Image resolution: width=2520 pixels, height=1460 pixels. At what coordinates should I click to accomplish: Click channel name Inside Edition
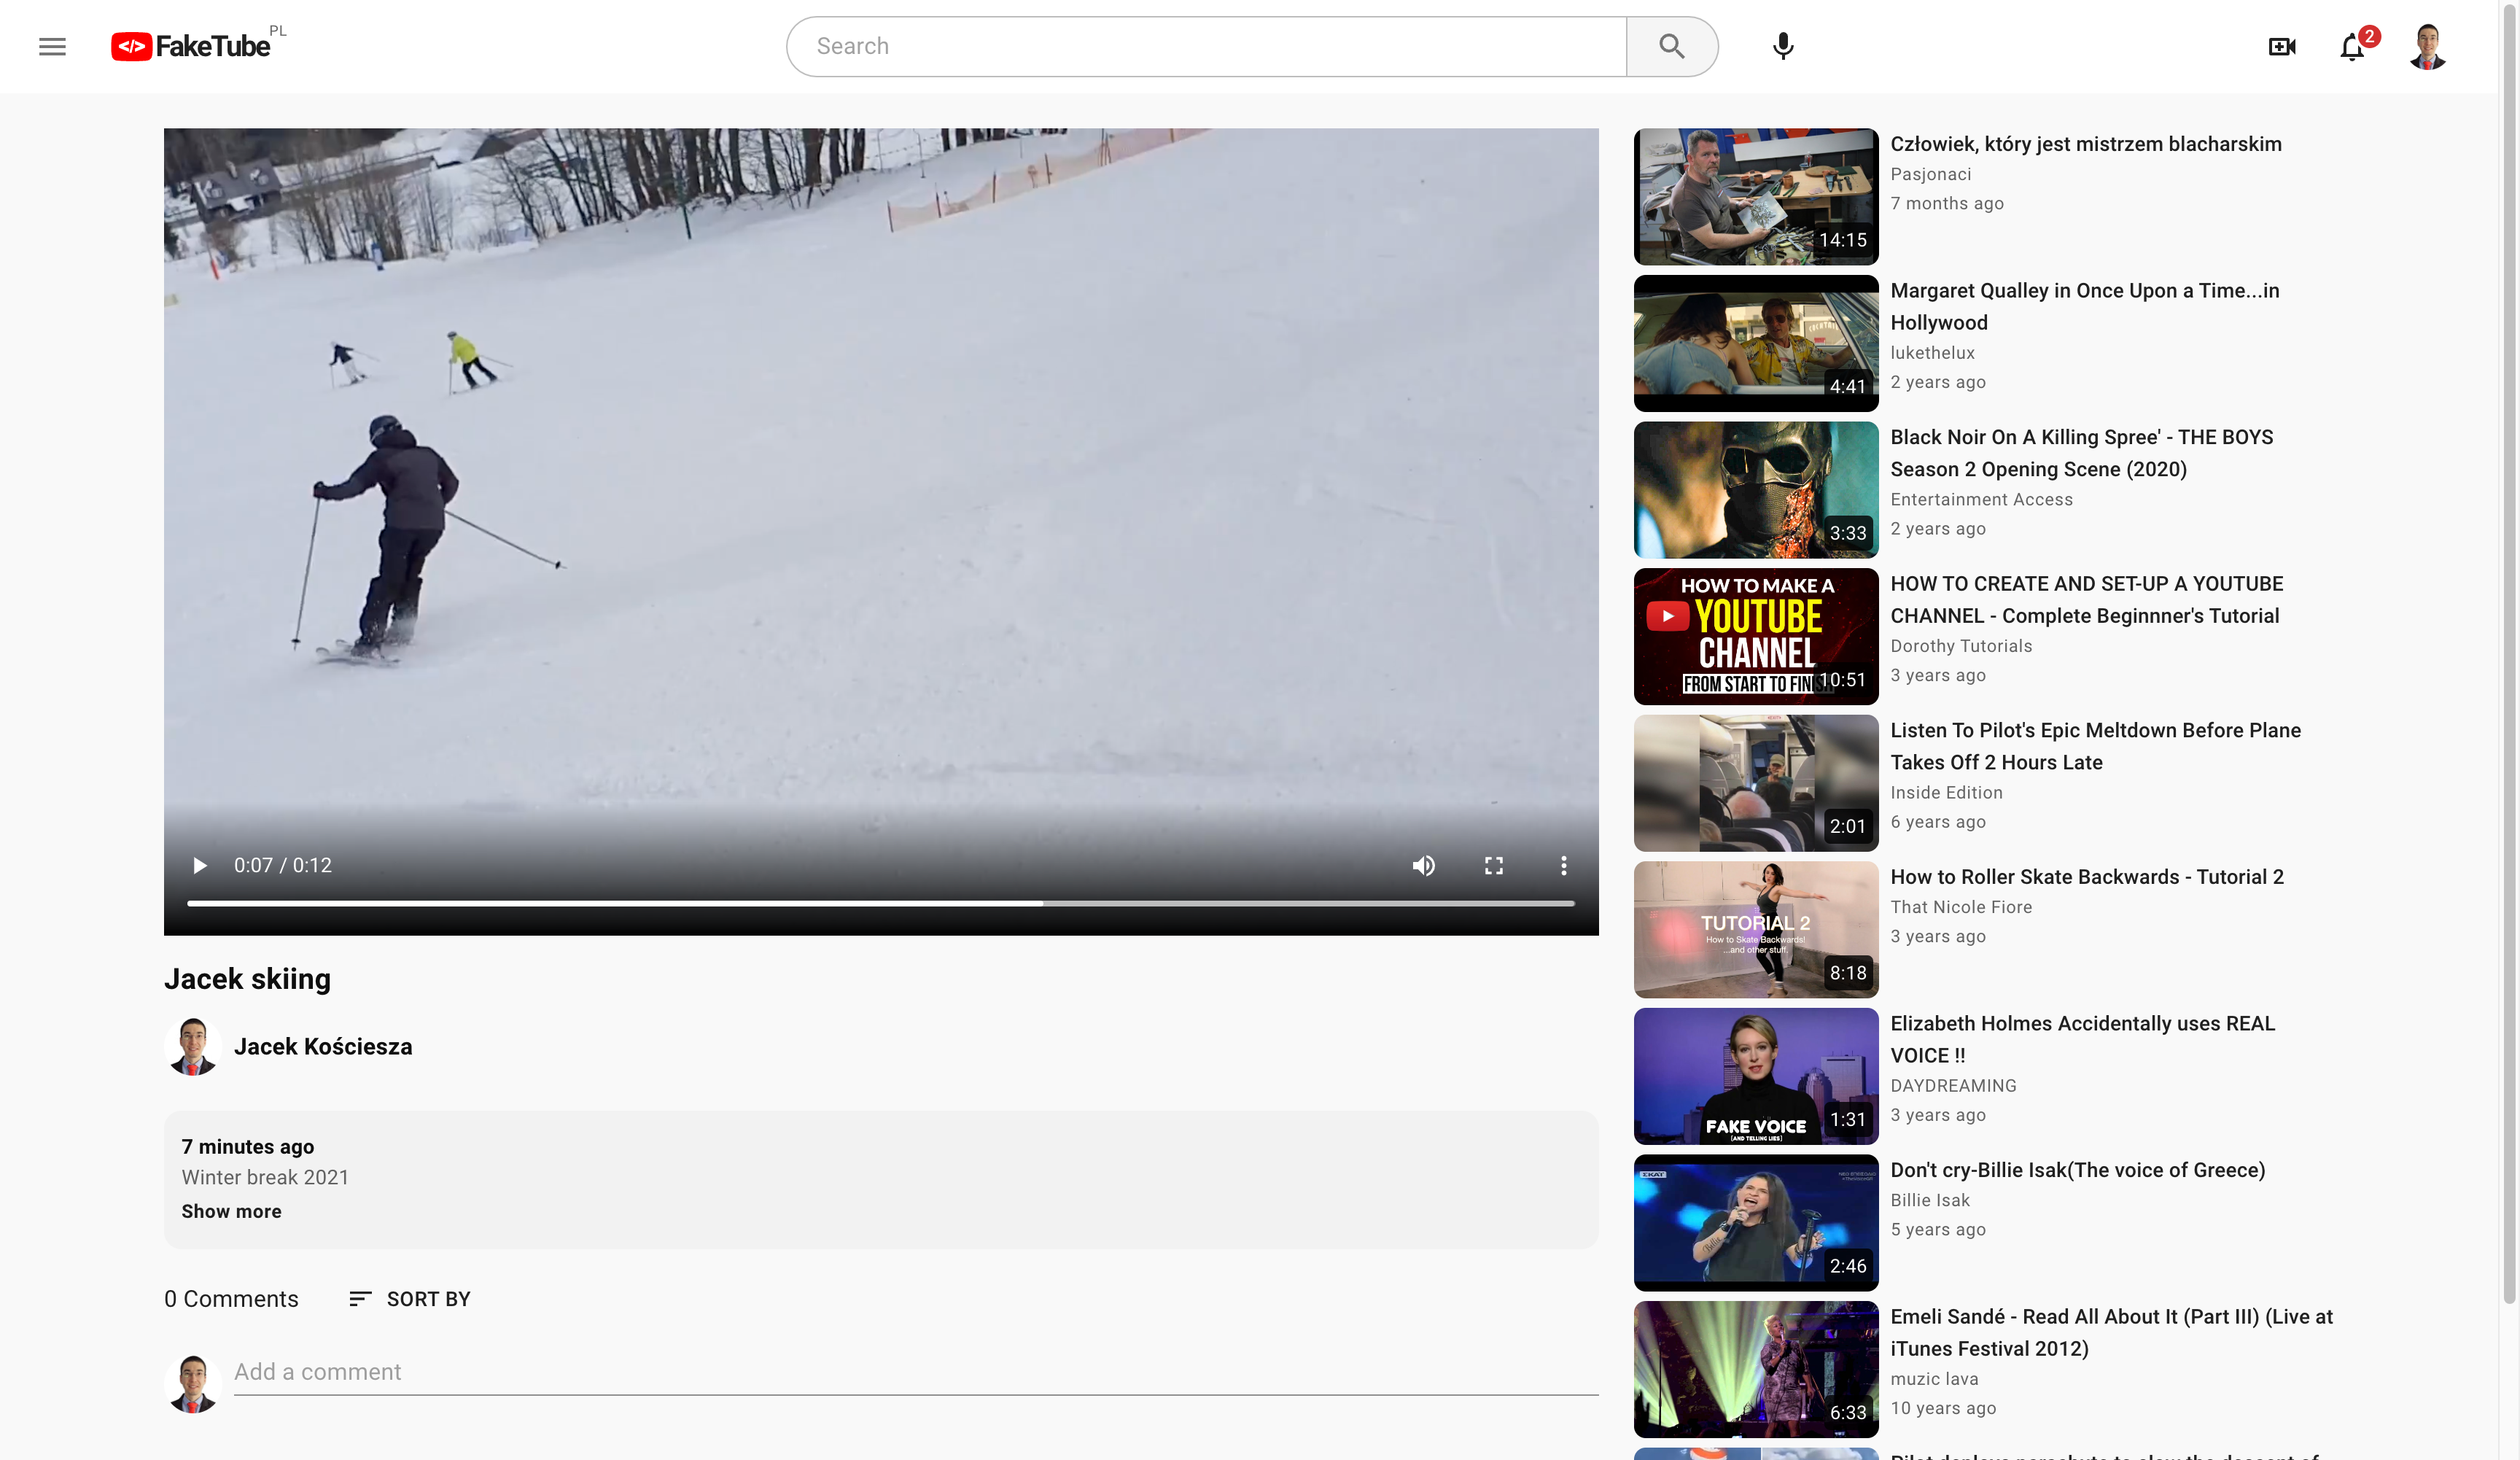(1946, 792)
